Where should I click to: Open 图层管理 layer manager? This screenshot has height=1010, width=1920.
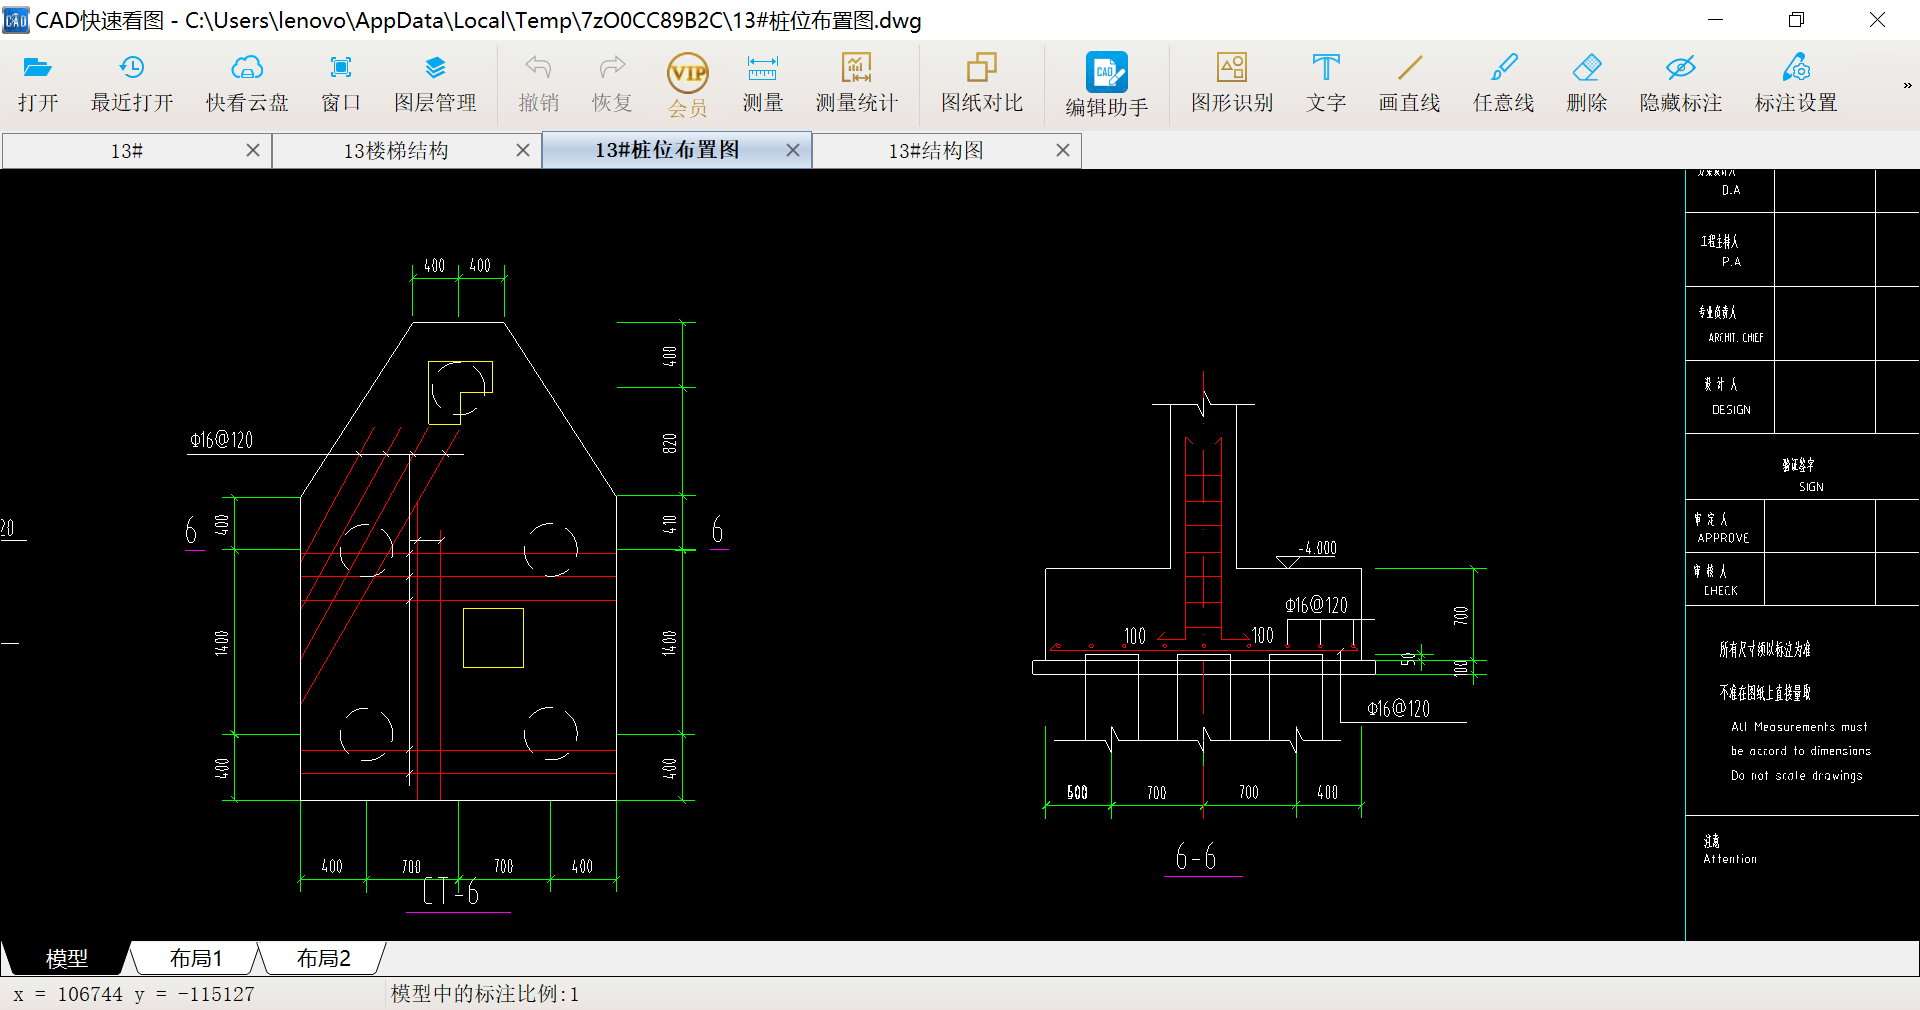click(435, 84)
